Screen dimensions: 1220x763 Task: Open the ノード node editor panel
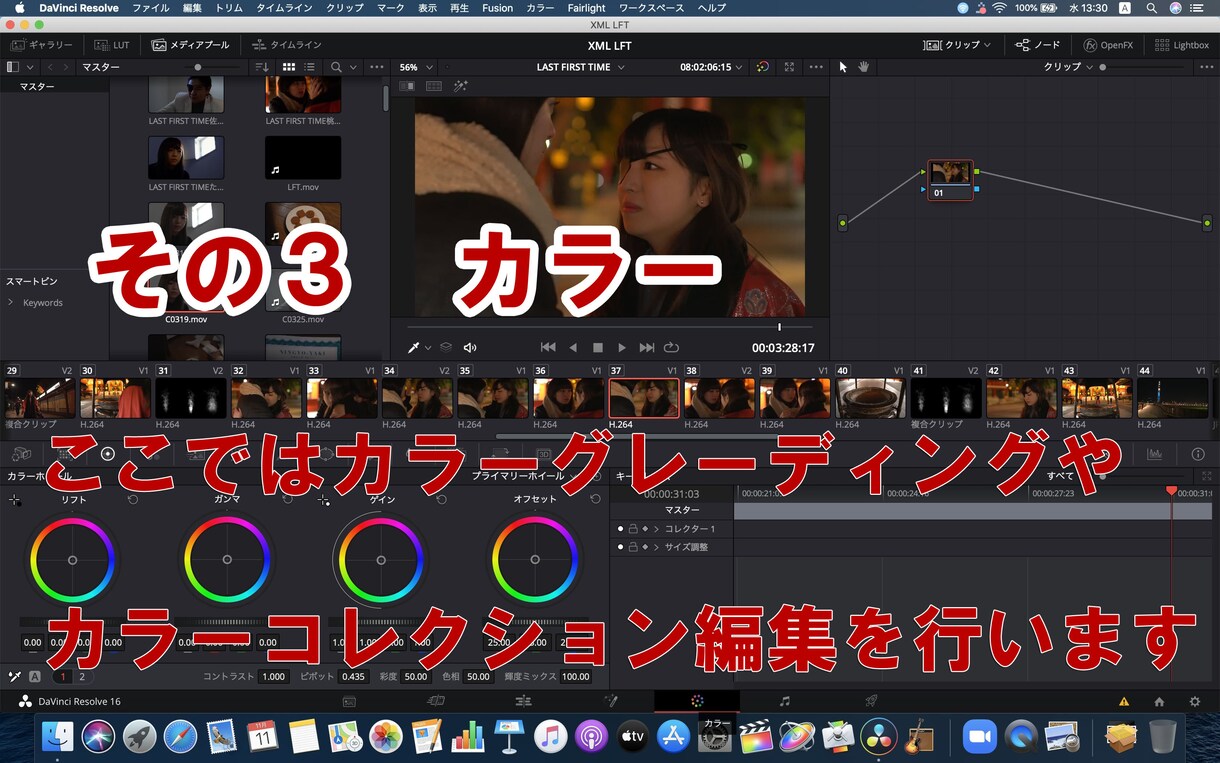point(1038,45)
